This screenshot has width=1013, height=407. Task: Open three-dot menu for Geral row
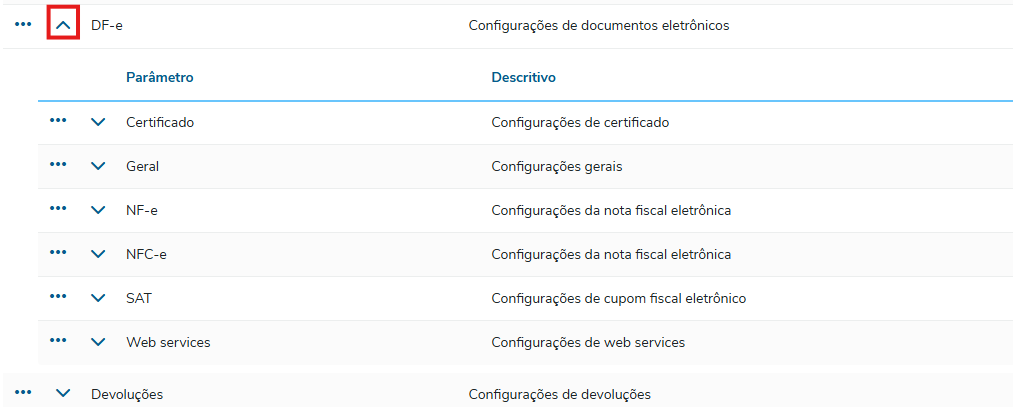point(58,165)
